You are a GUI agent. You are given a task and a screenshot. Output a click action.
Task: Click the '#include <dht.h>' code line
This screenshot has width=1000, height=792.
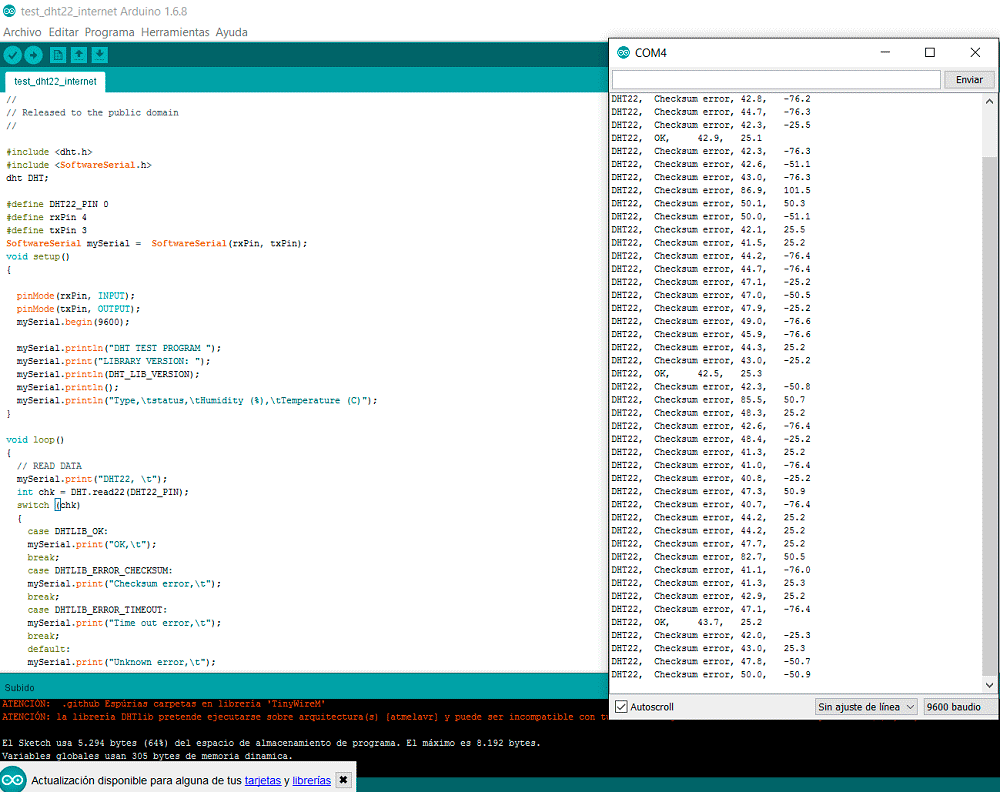[49, 152]
